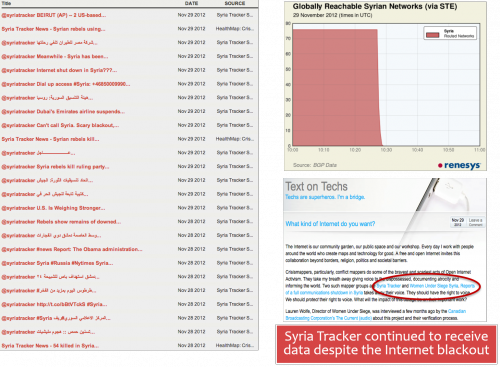
Task: Open the BEIRUT (AP) 2 US-based tweet entry
Action: click(x=54, y=15)
